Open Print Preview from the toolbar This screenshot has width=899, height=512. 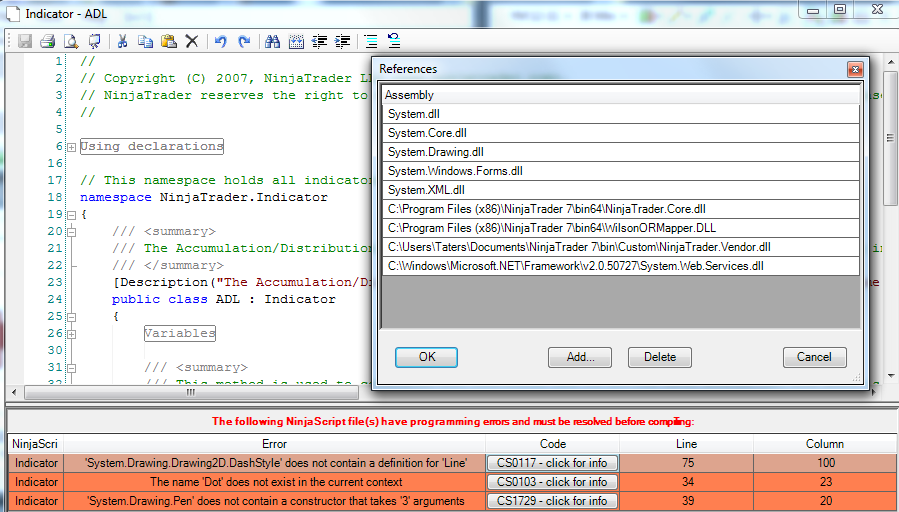click(71, 41)
